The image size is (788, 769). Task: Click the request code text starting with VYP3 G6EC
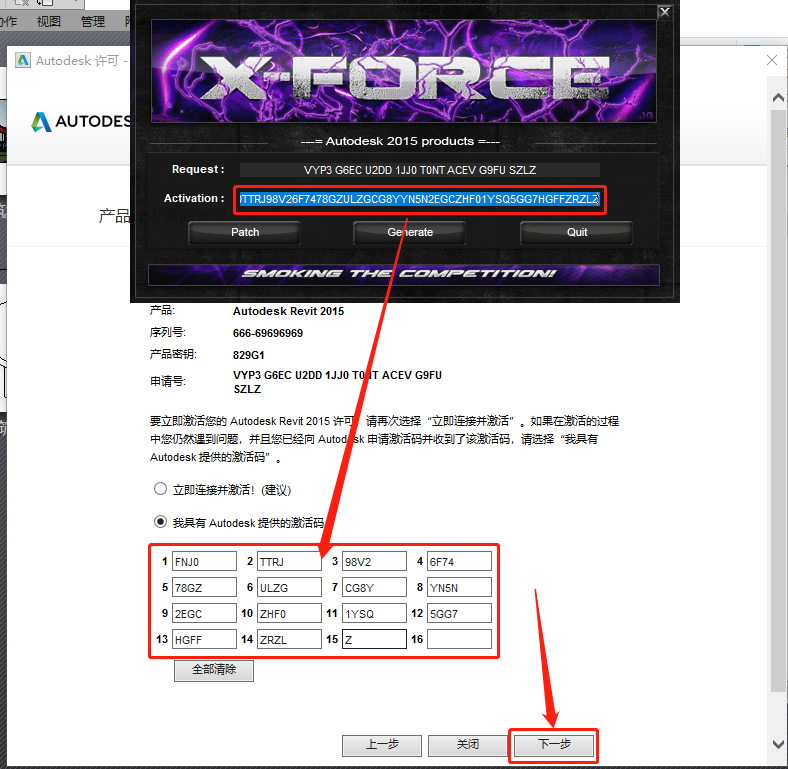(337, 382)
